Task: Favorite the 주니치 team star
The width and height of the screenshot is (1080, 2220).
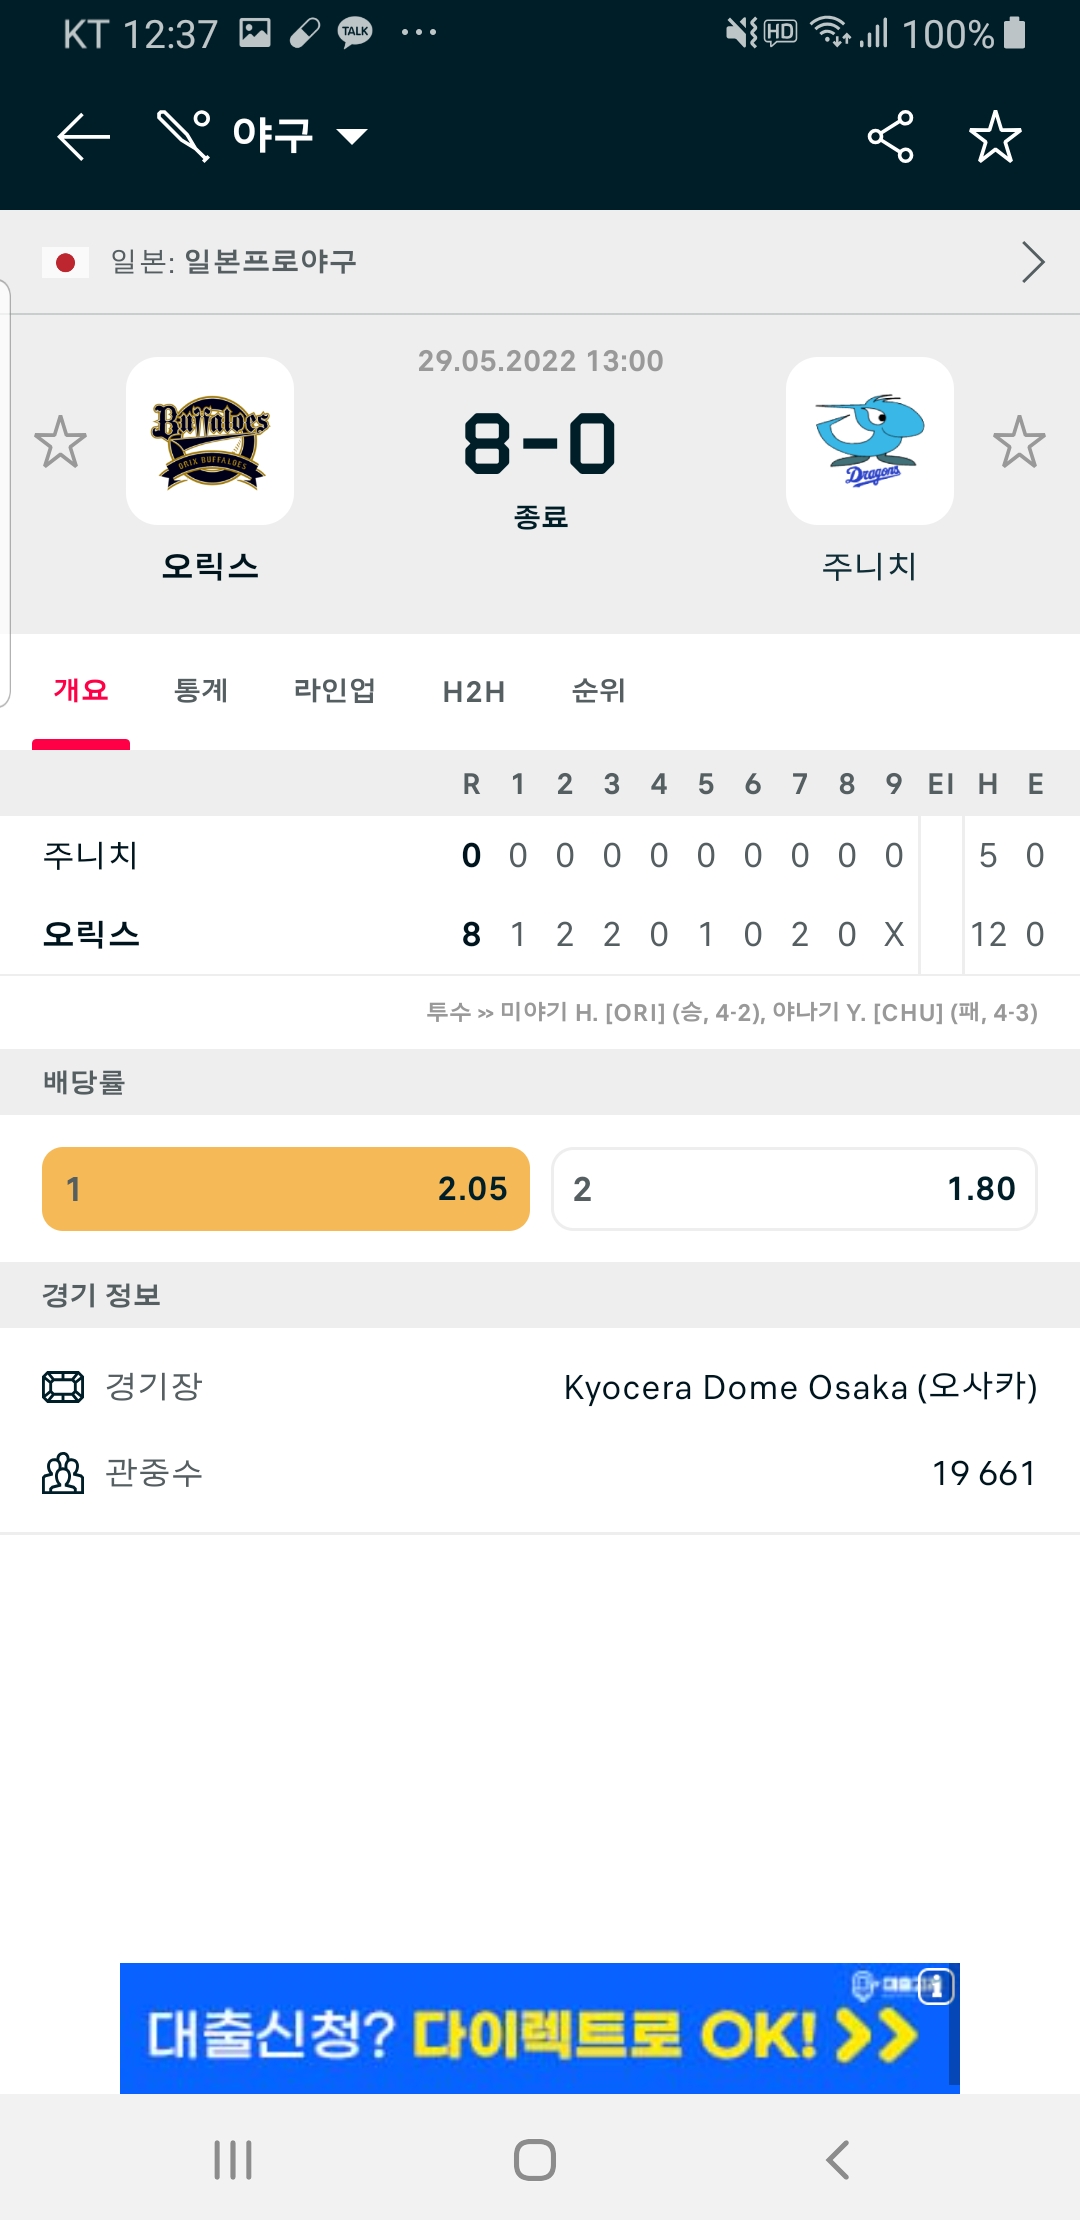Action: pyautogui.click(x=1019, y=442)
